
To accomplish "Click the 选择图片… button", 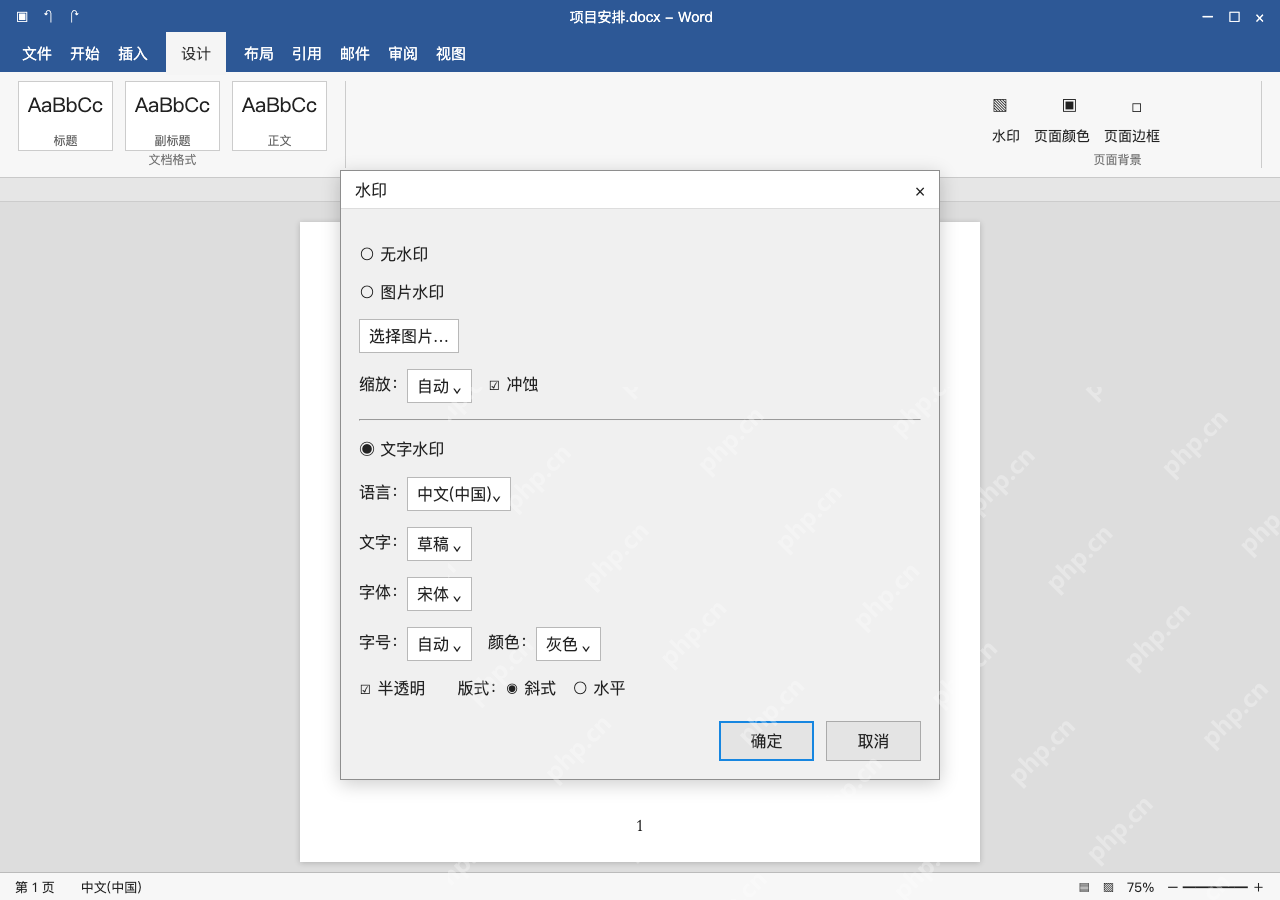I will click(x=409, y=336).
